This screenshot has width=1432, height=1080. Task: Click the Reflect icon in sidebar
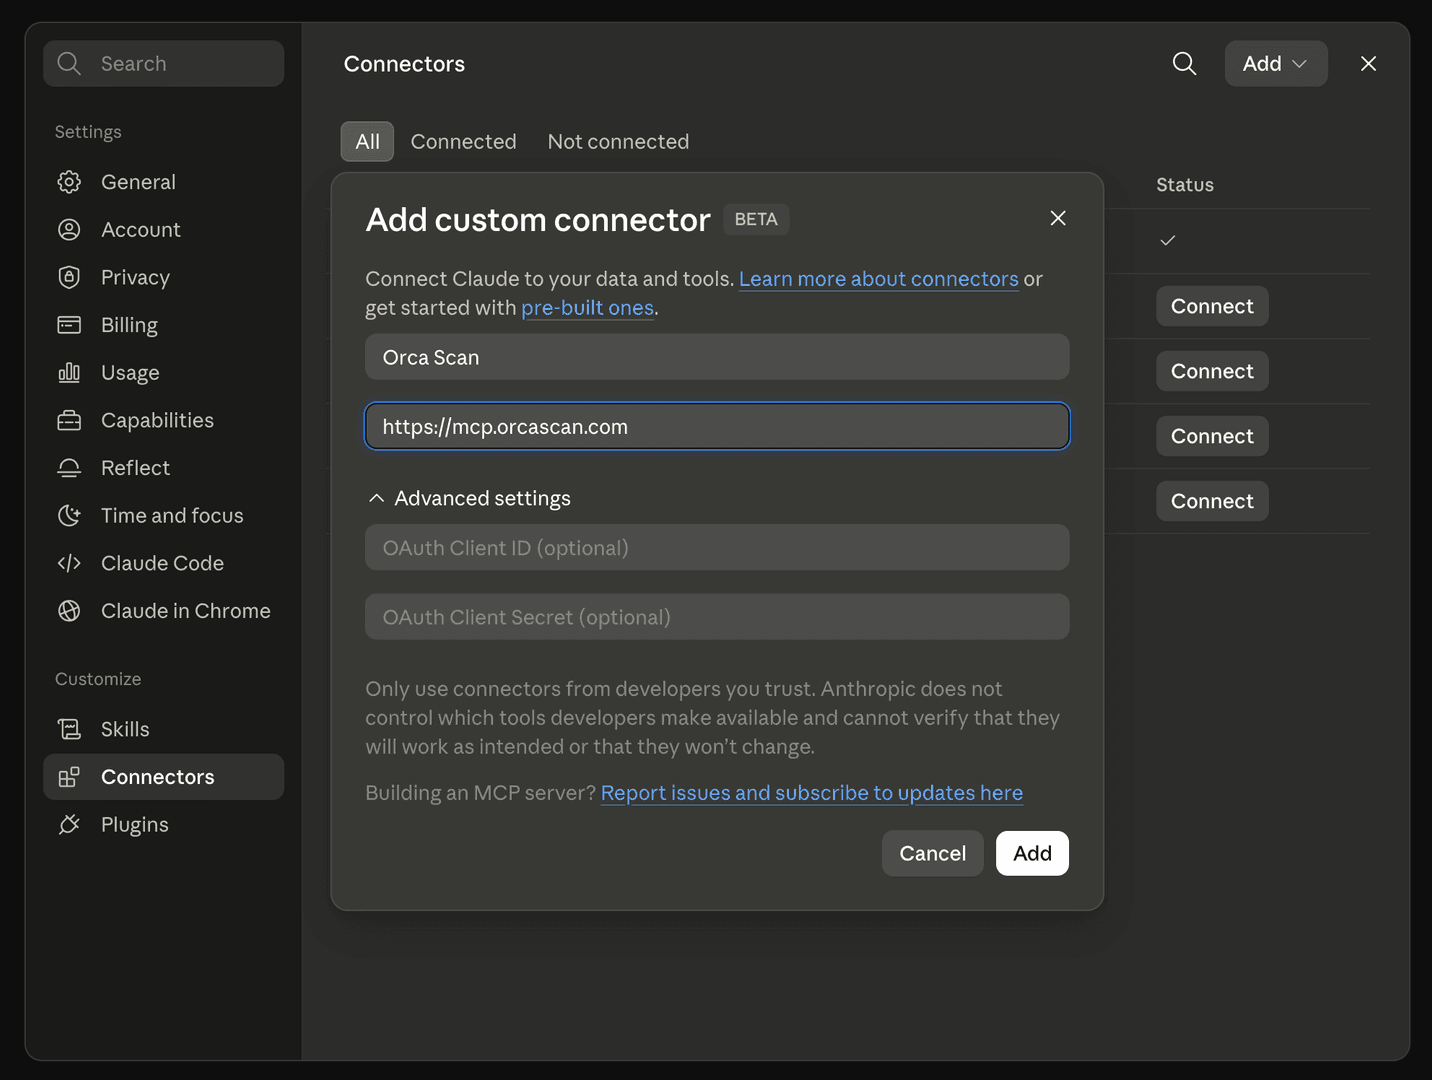69,468
